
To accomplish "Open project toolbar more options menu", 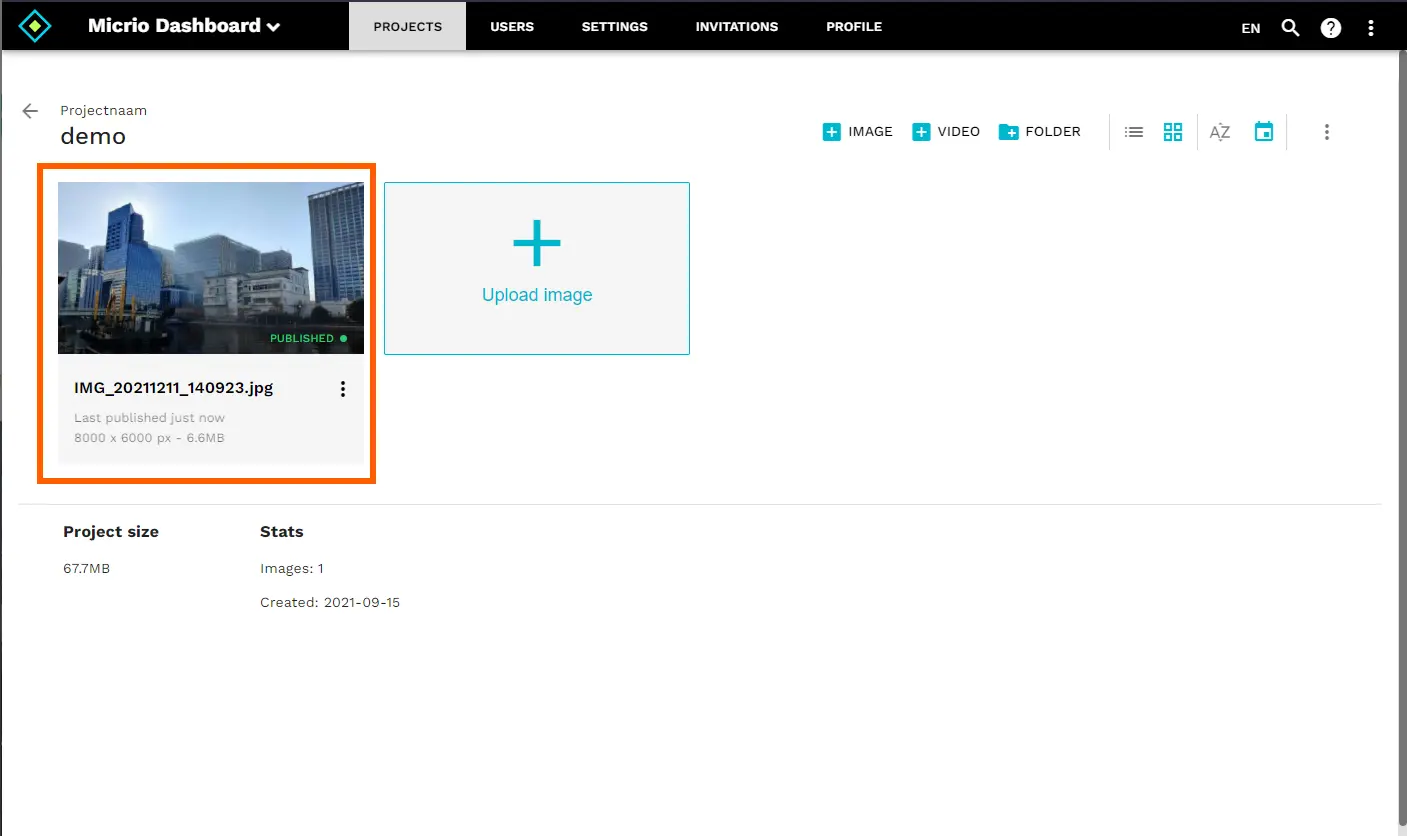I will click(1326, 132).
